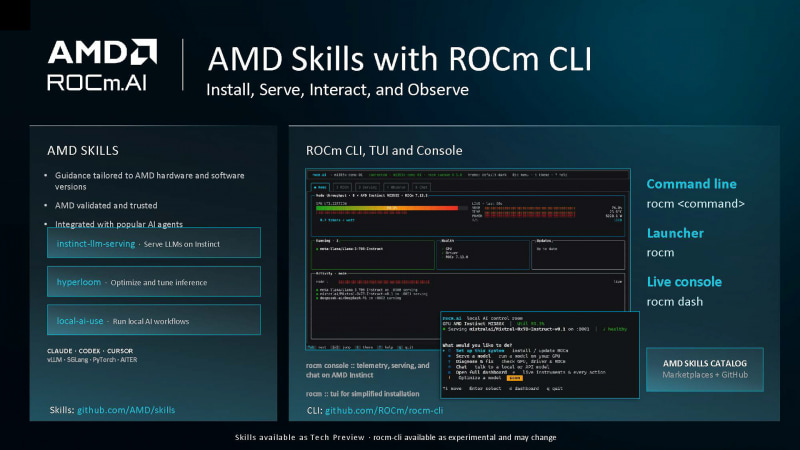Open the instinct-llm-serving skill card
This screenshot has height=450, width=800.
pyautogui.click(x=154, y=243)
